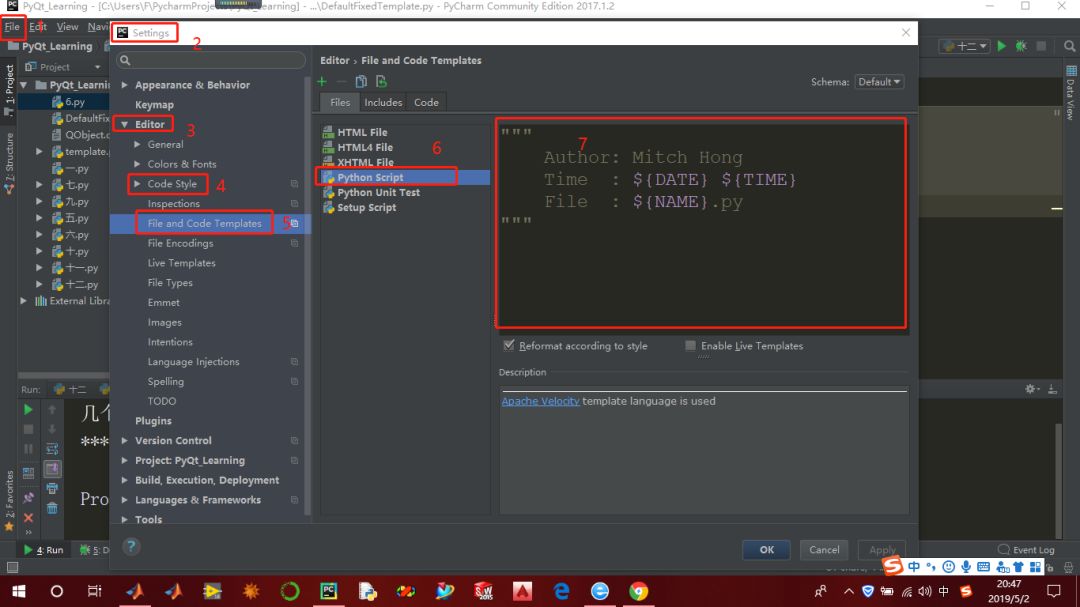Start debug with the bug icon in toolbar
Image resolution: width=1080 pixels, height=607 pixels.
[1021, 46]
